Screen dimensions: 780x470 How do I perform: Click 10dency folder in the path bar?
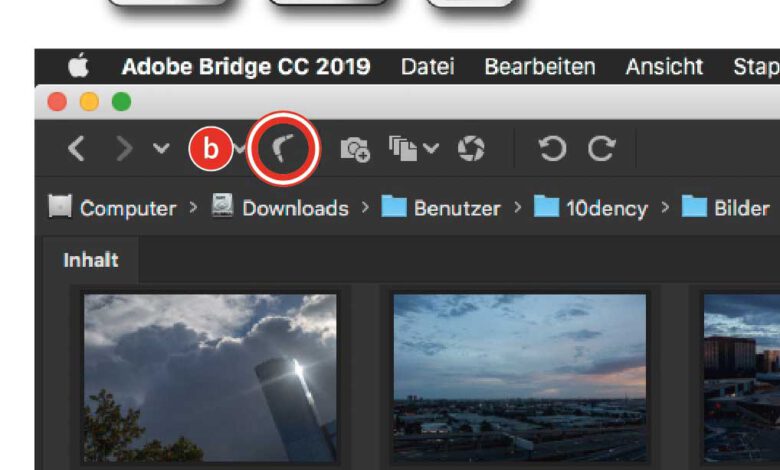590,207
